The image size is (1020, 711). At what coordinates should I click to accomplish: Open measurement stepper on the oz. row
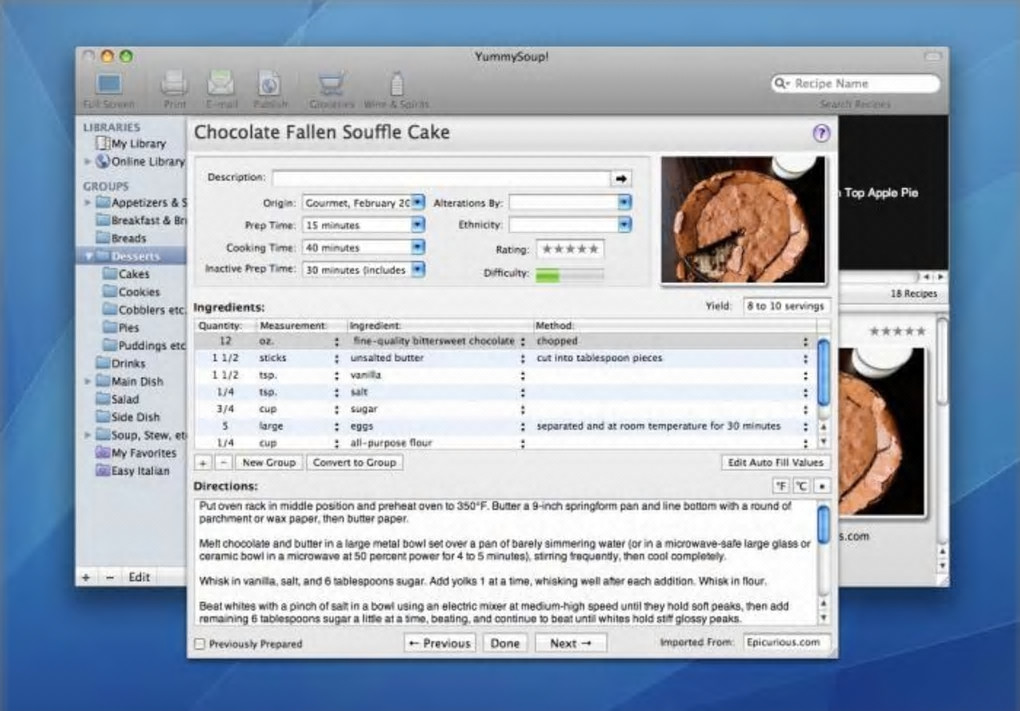(336, 341)
